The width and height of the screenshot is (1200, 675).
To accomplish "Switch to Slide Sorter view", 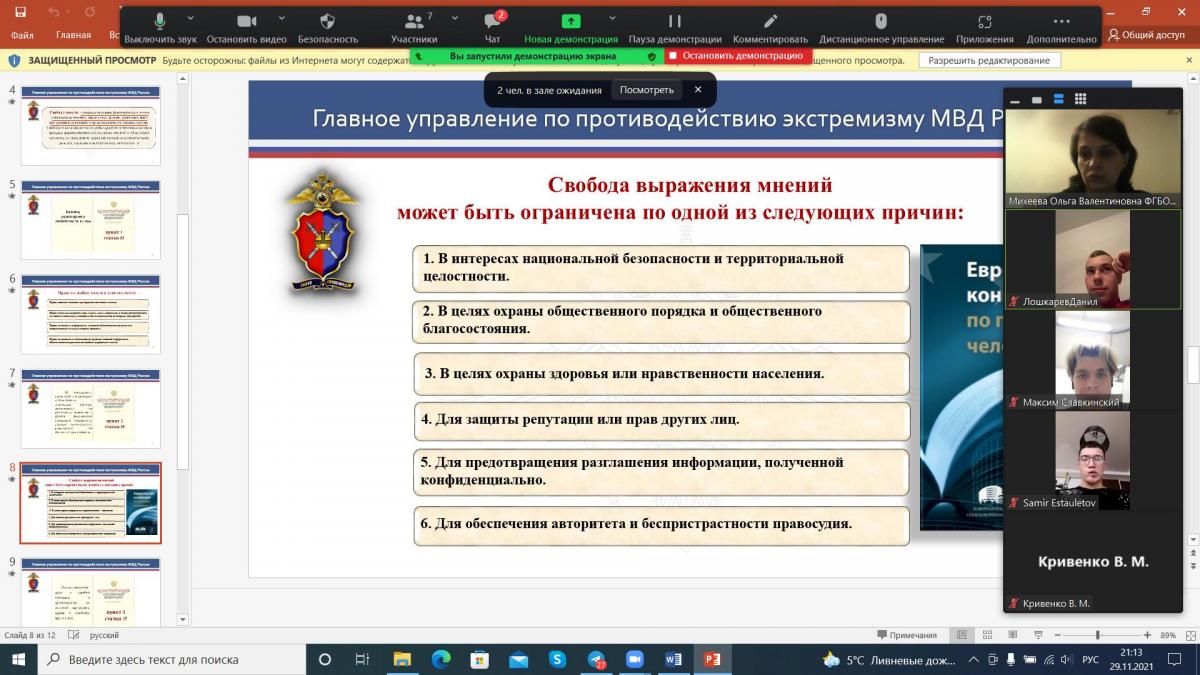I will click(985, 635).
